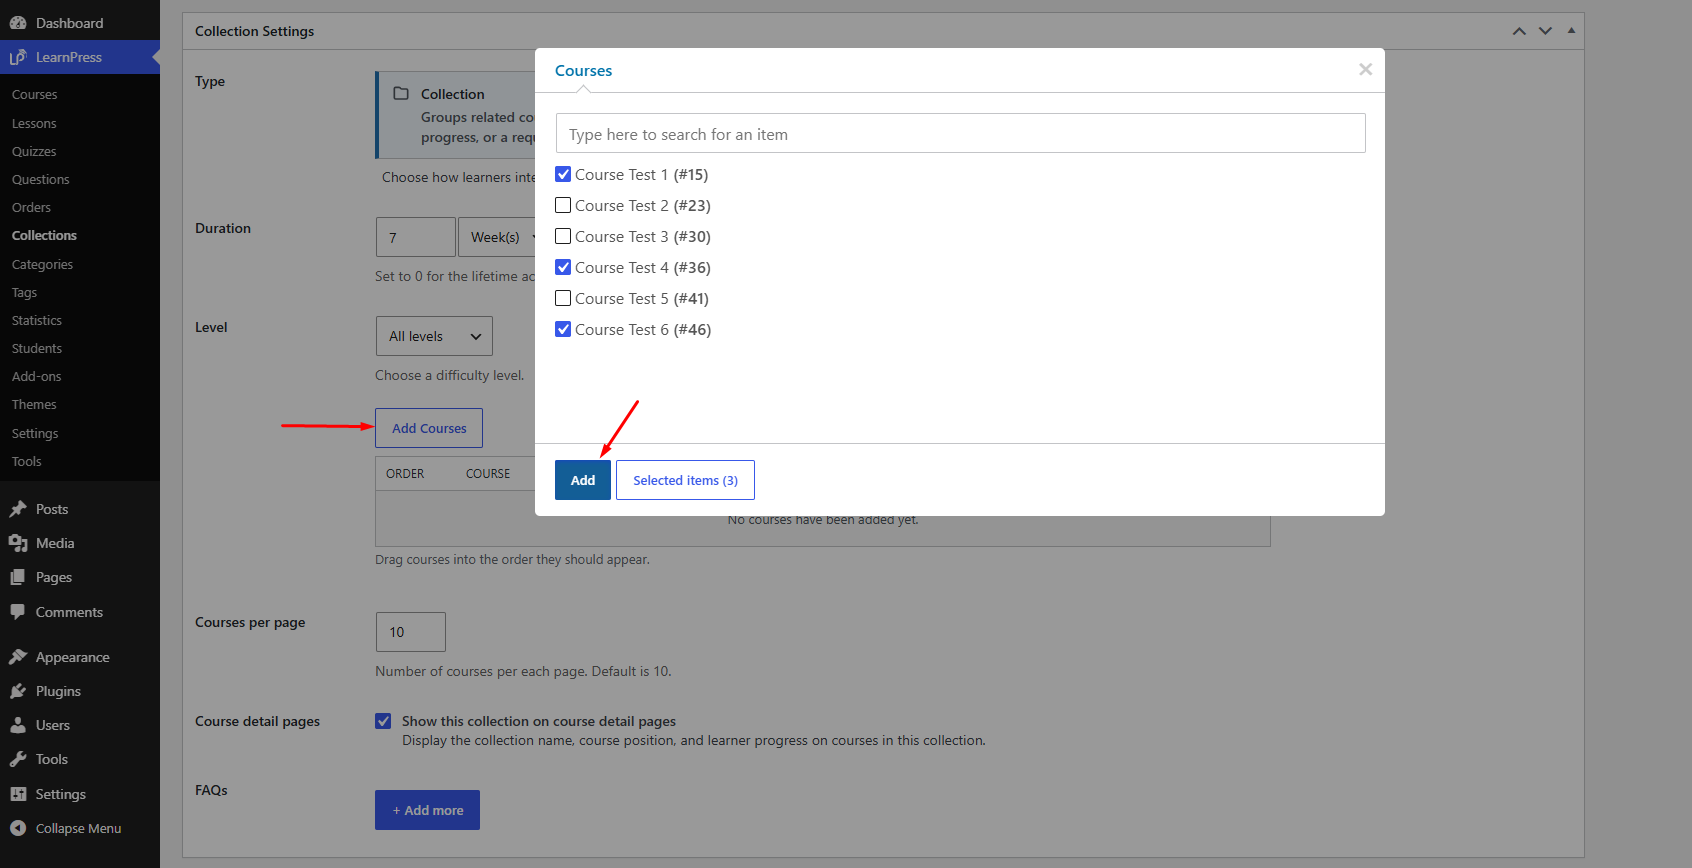
Task: Open Categories in LearnPress submenu
Action: (42, 264)
